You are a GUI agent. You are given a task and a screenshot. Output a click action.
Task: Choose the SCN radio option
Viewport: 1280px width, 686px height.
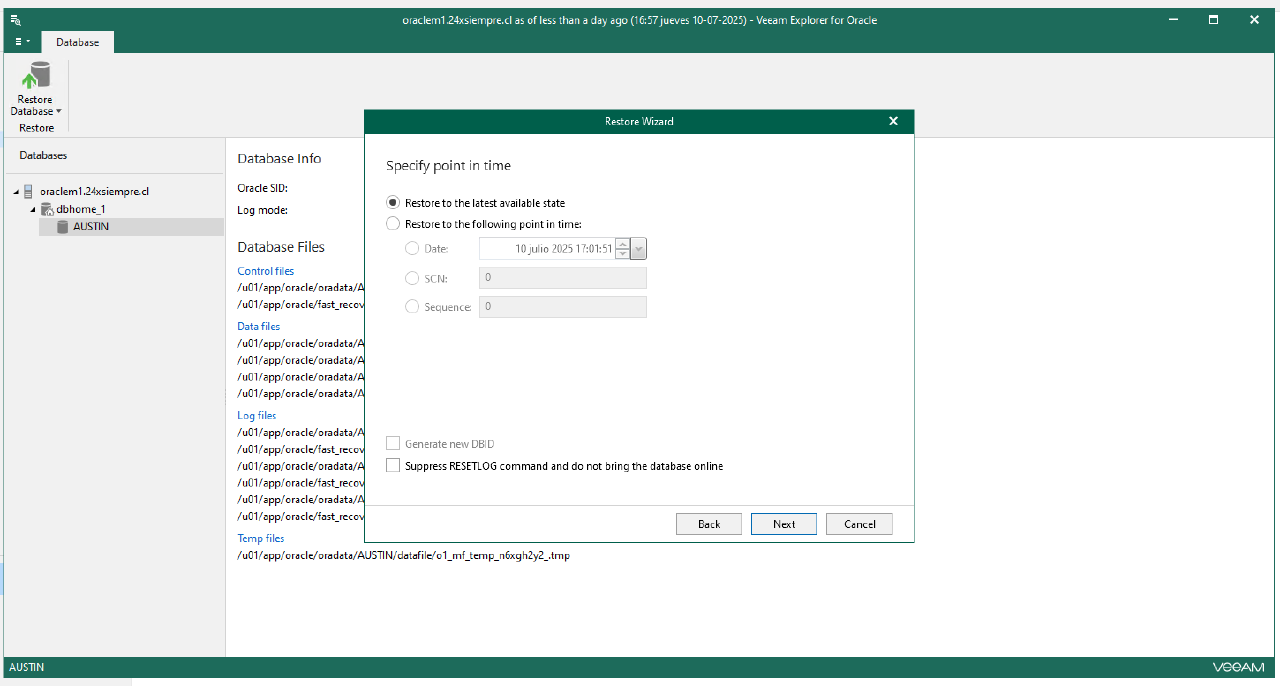(412, 278)
